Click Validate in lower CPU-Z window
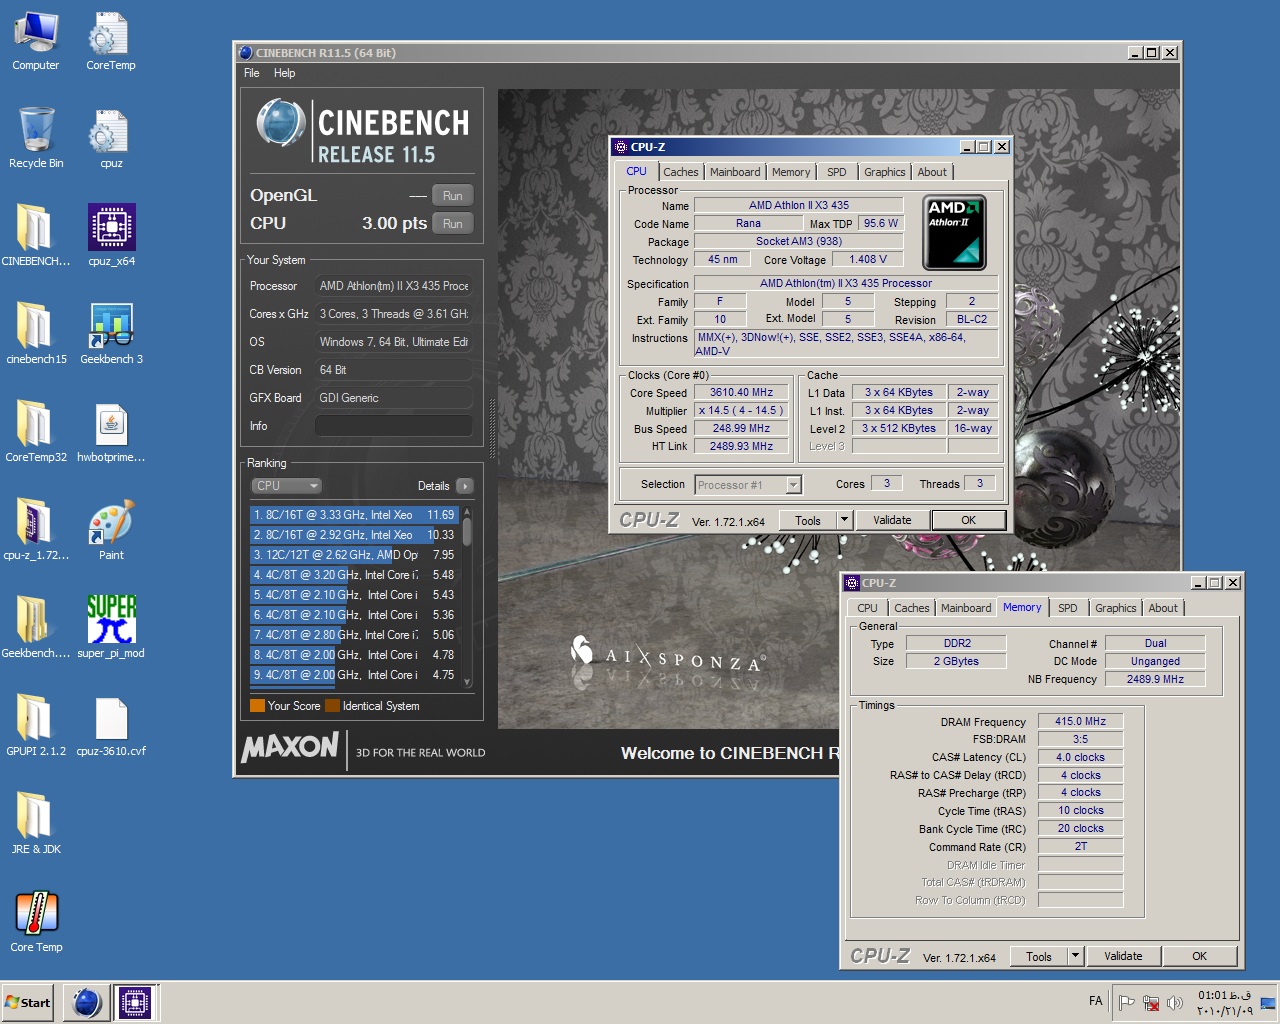 point(1123,956)
